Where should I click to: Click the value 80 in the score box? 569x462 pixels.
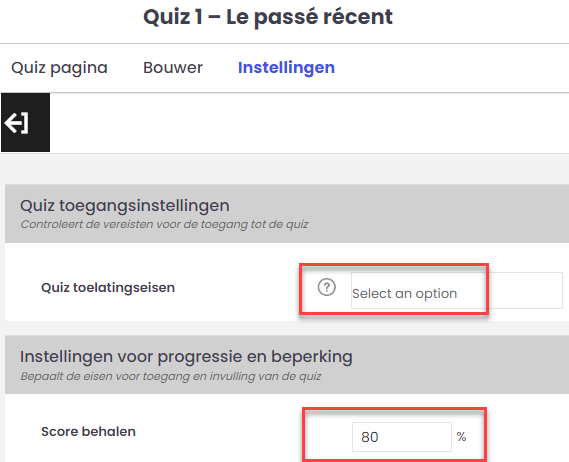tap(370, 437)
